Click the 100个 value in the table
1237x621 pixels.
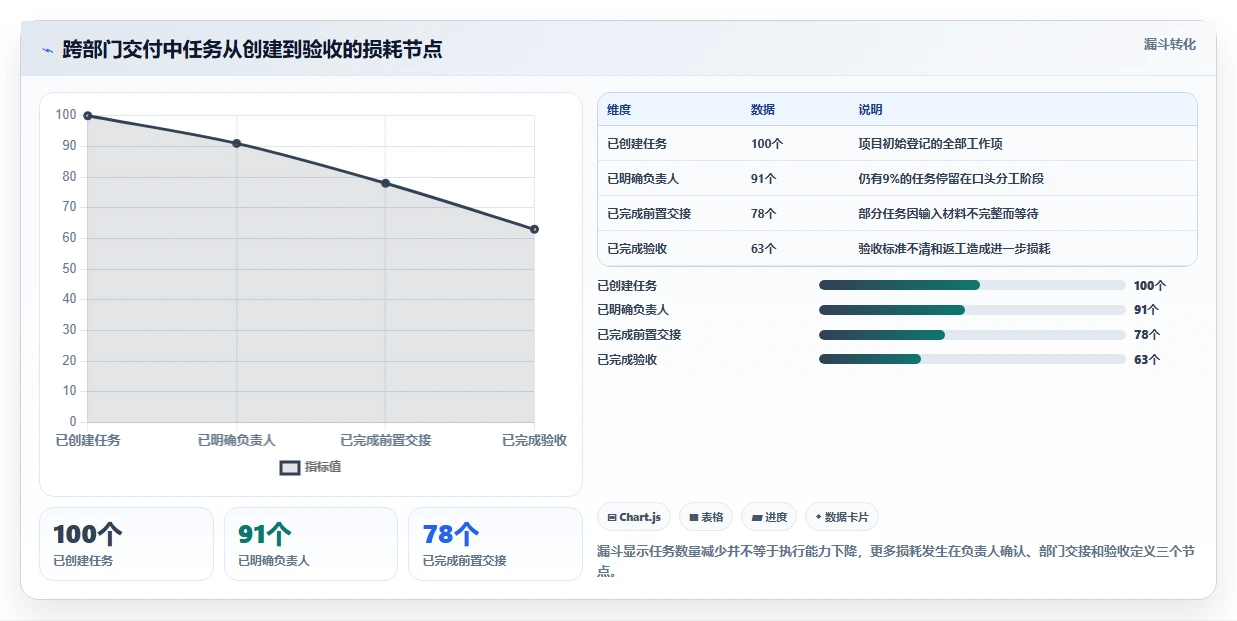tap(767, 144)
